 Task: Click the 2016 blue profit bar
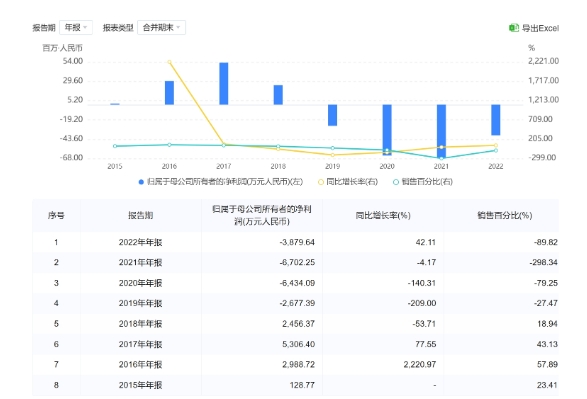pos(169,93)
